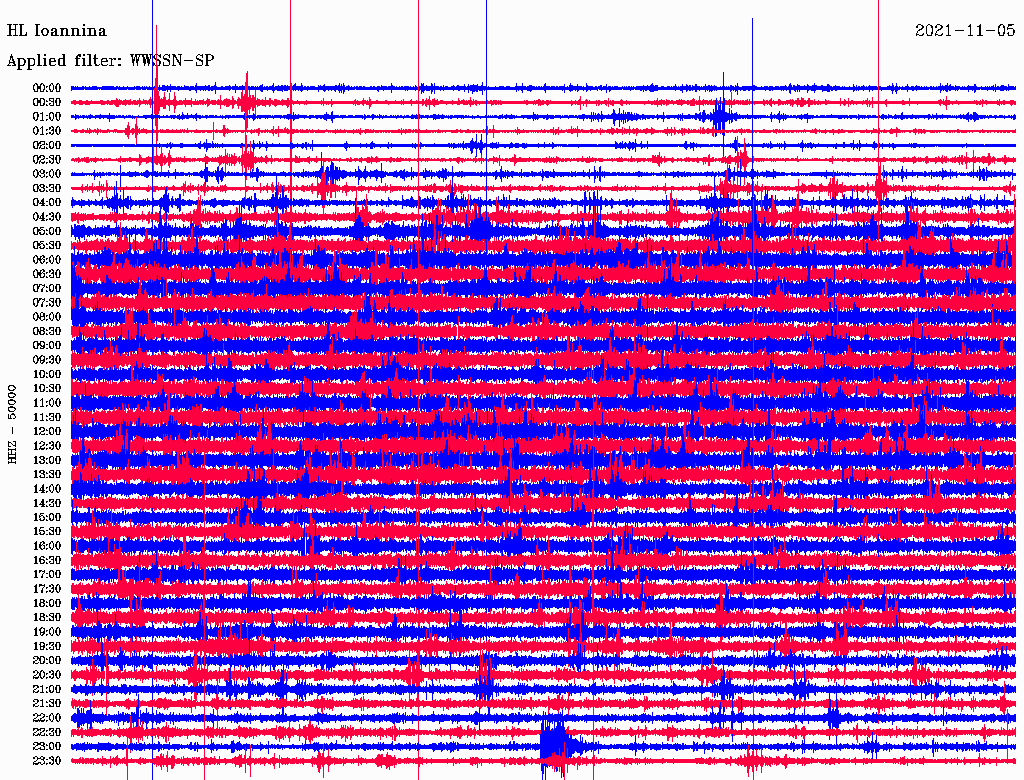
Task: Select the 12:00 time label
Action: pos(47,431)
